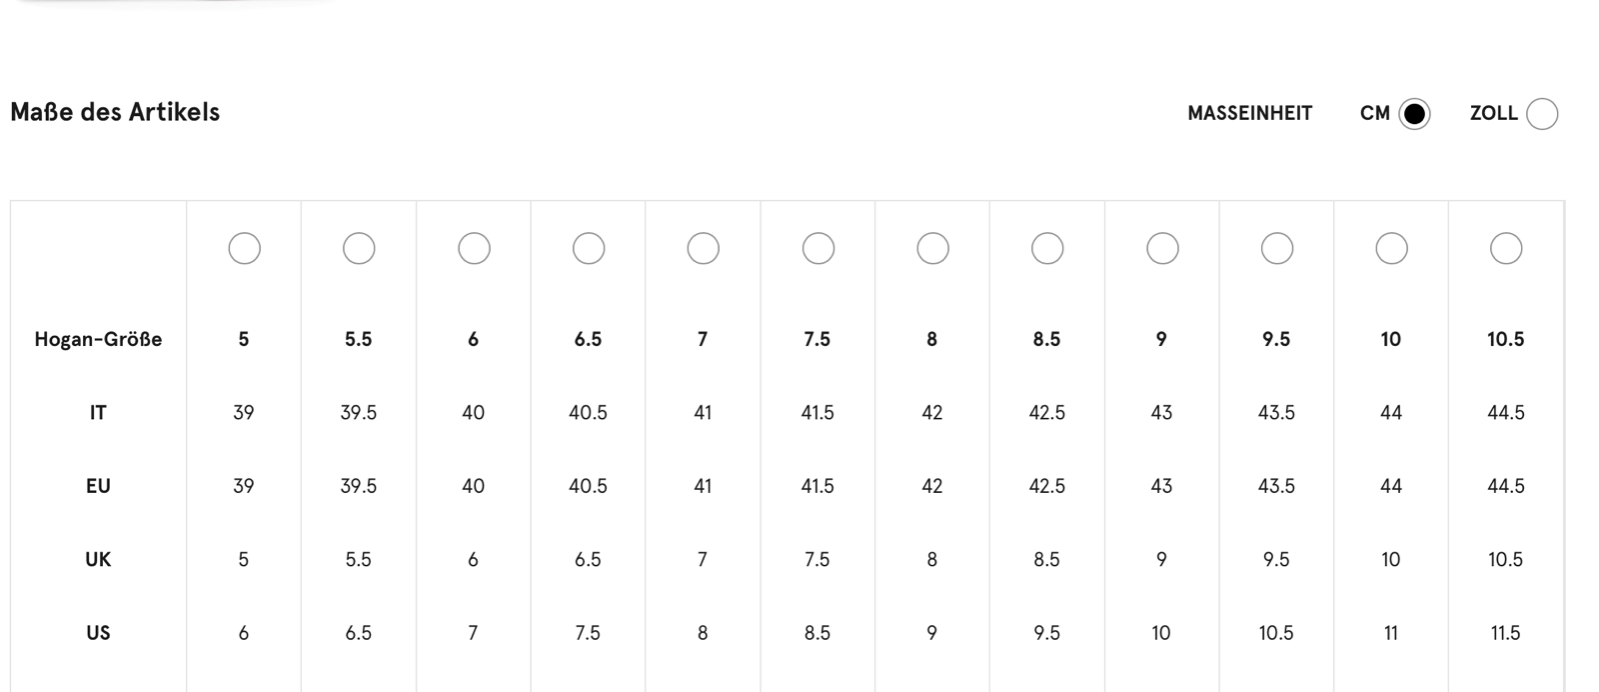Select Hogan size 8.5 radio button
The image size is (1599, 692).
tap(1047, 248)
